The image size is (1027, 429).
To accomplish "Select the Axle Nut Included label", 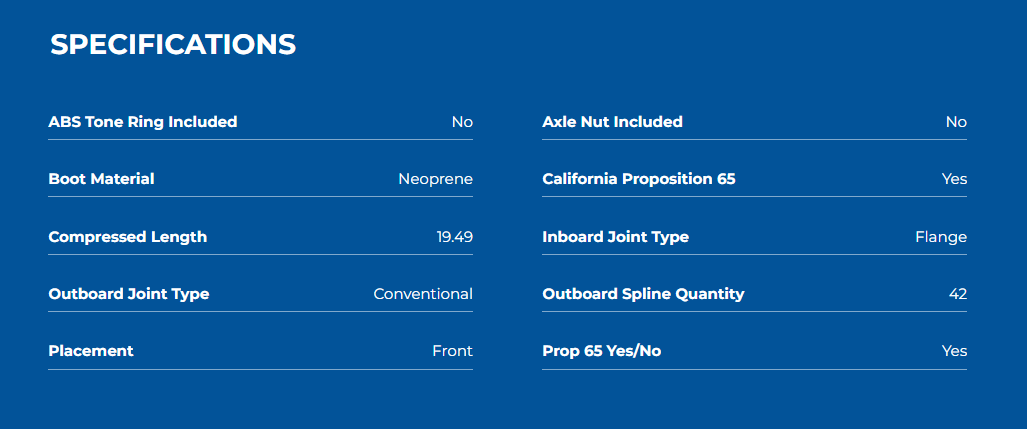I will [x=612, y=122].
